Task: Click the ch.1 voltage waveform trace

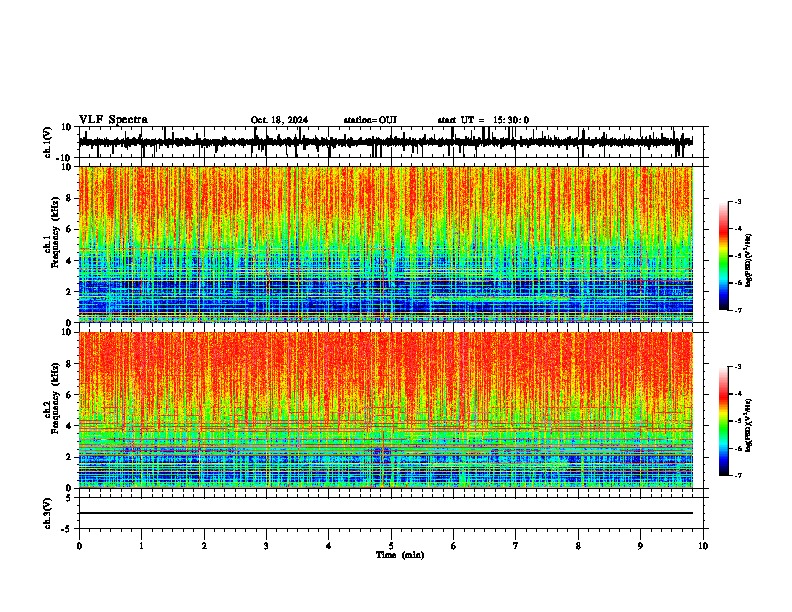Action: 385,142
